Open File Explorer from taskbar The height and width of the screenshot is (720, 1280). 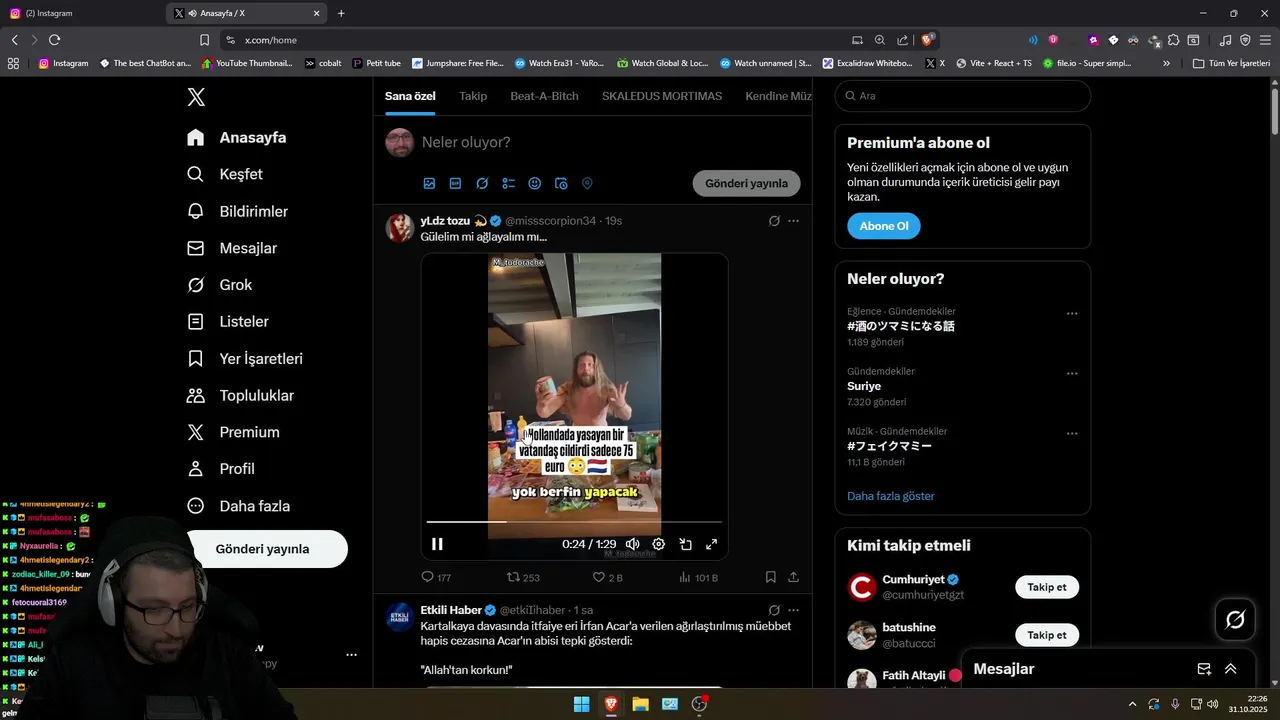[640, 704]
